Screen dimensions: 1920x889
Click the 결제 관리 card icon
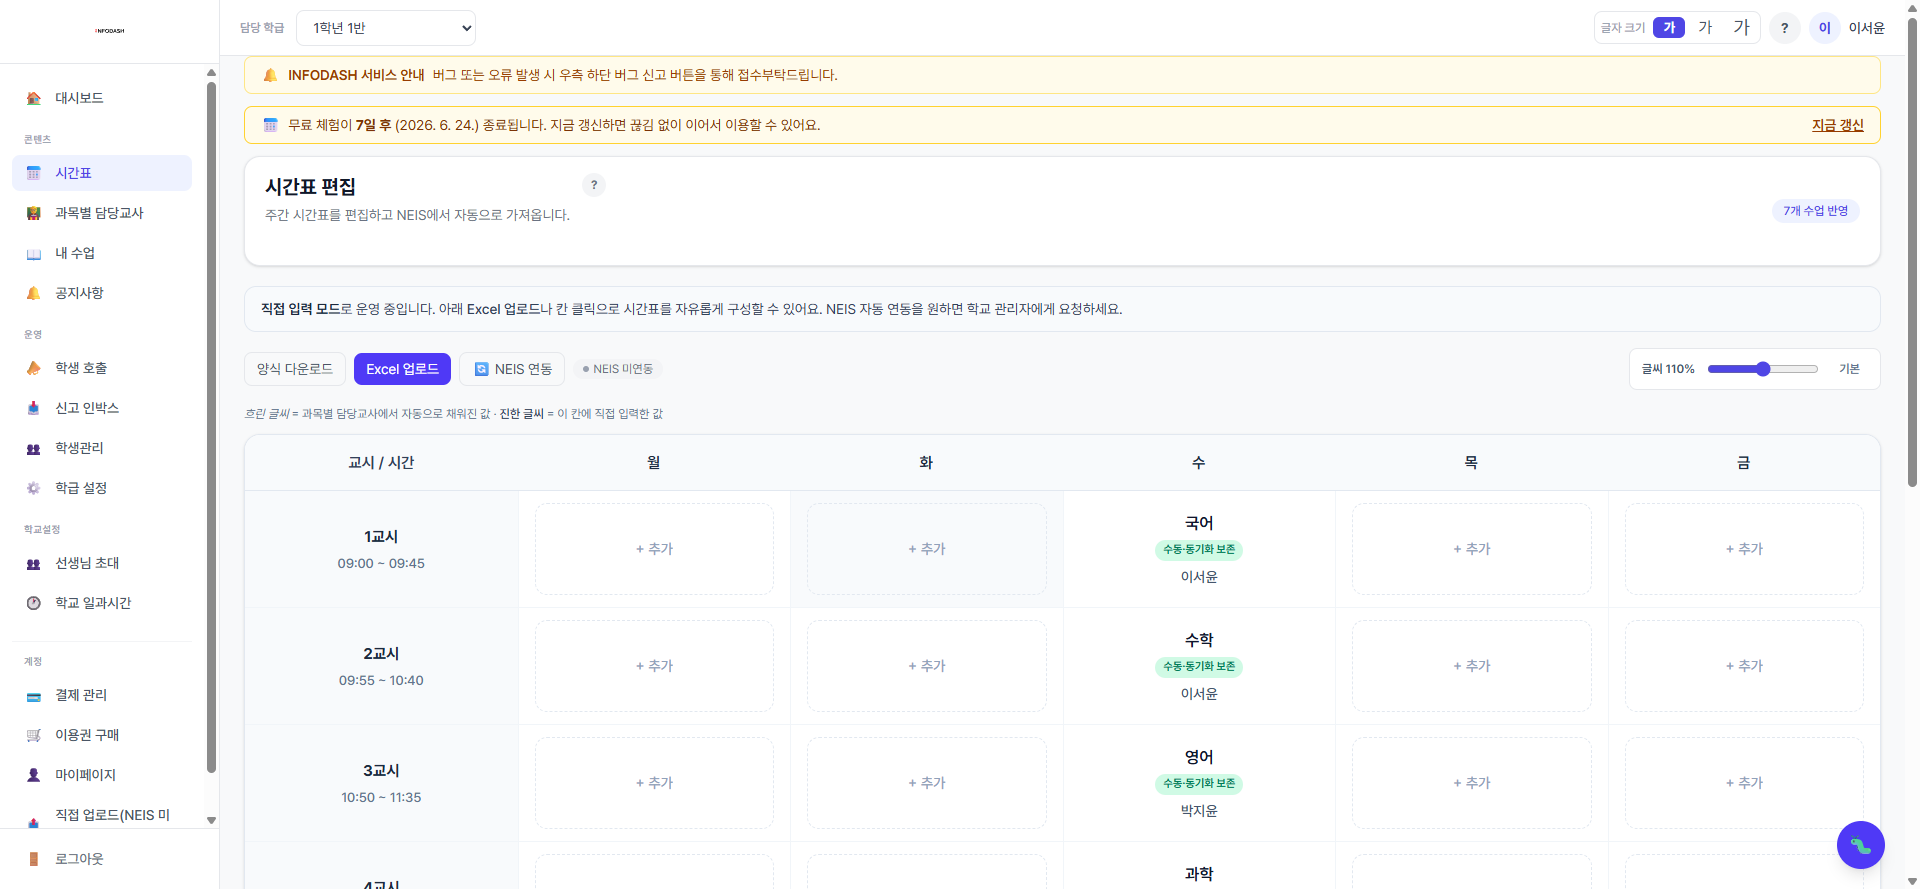point(34,695)
